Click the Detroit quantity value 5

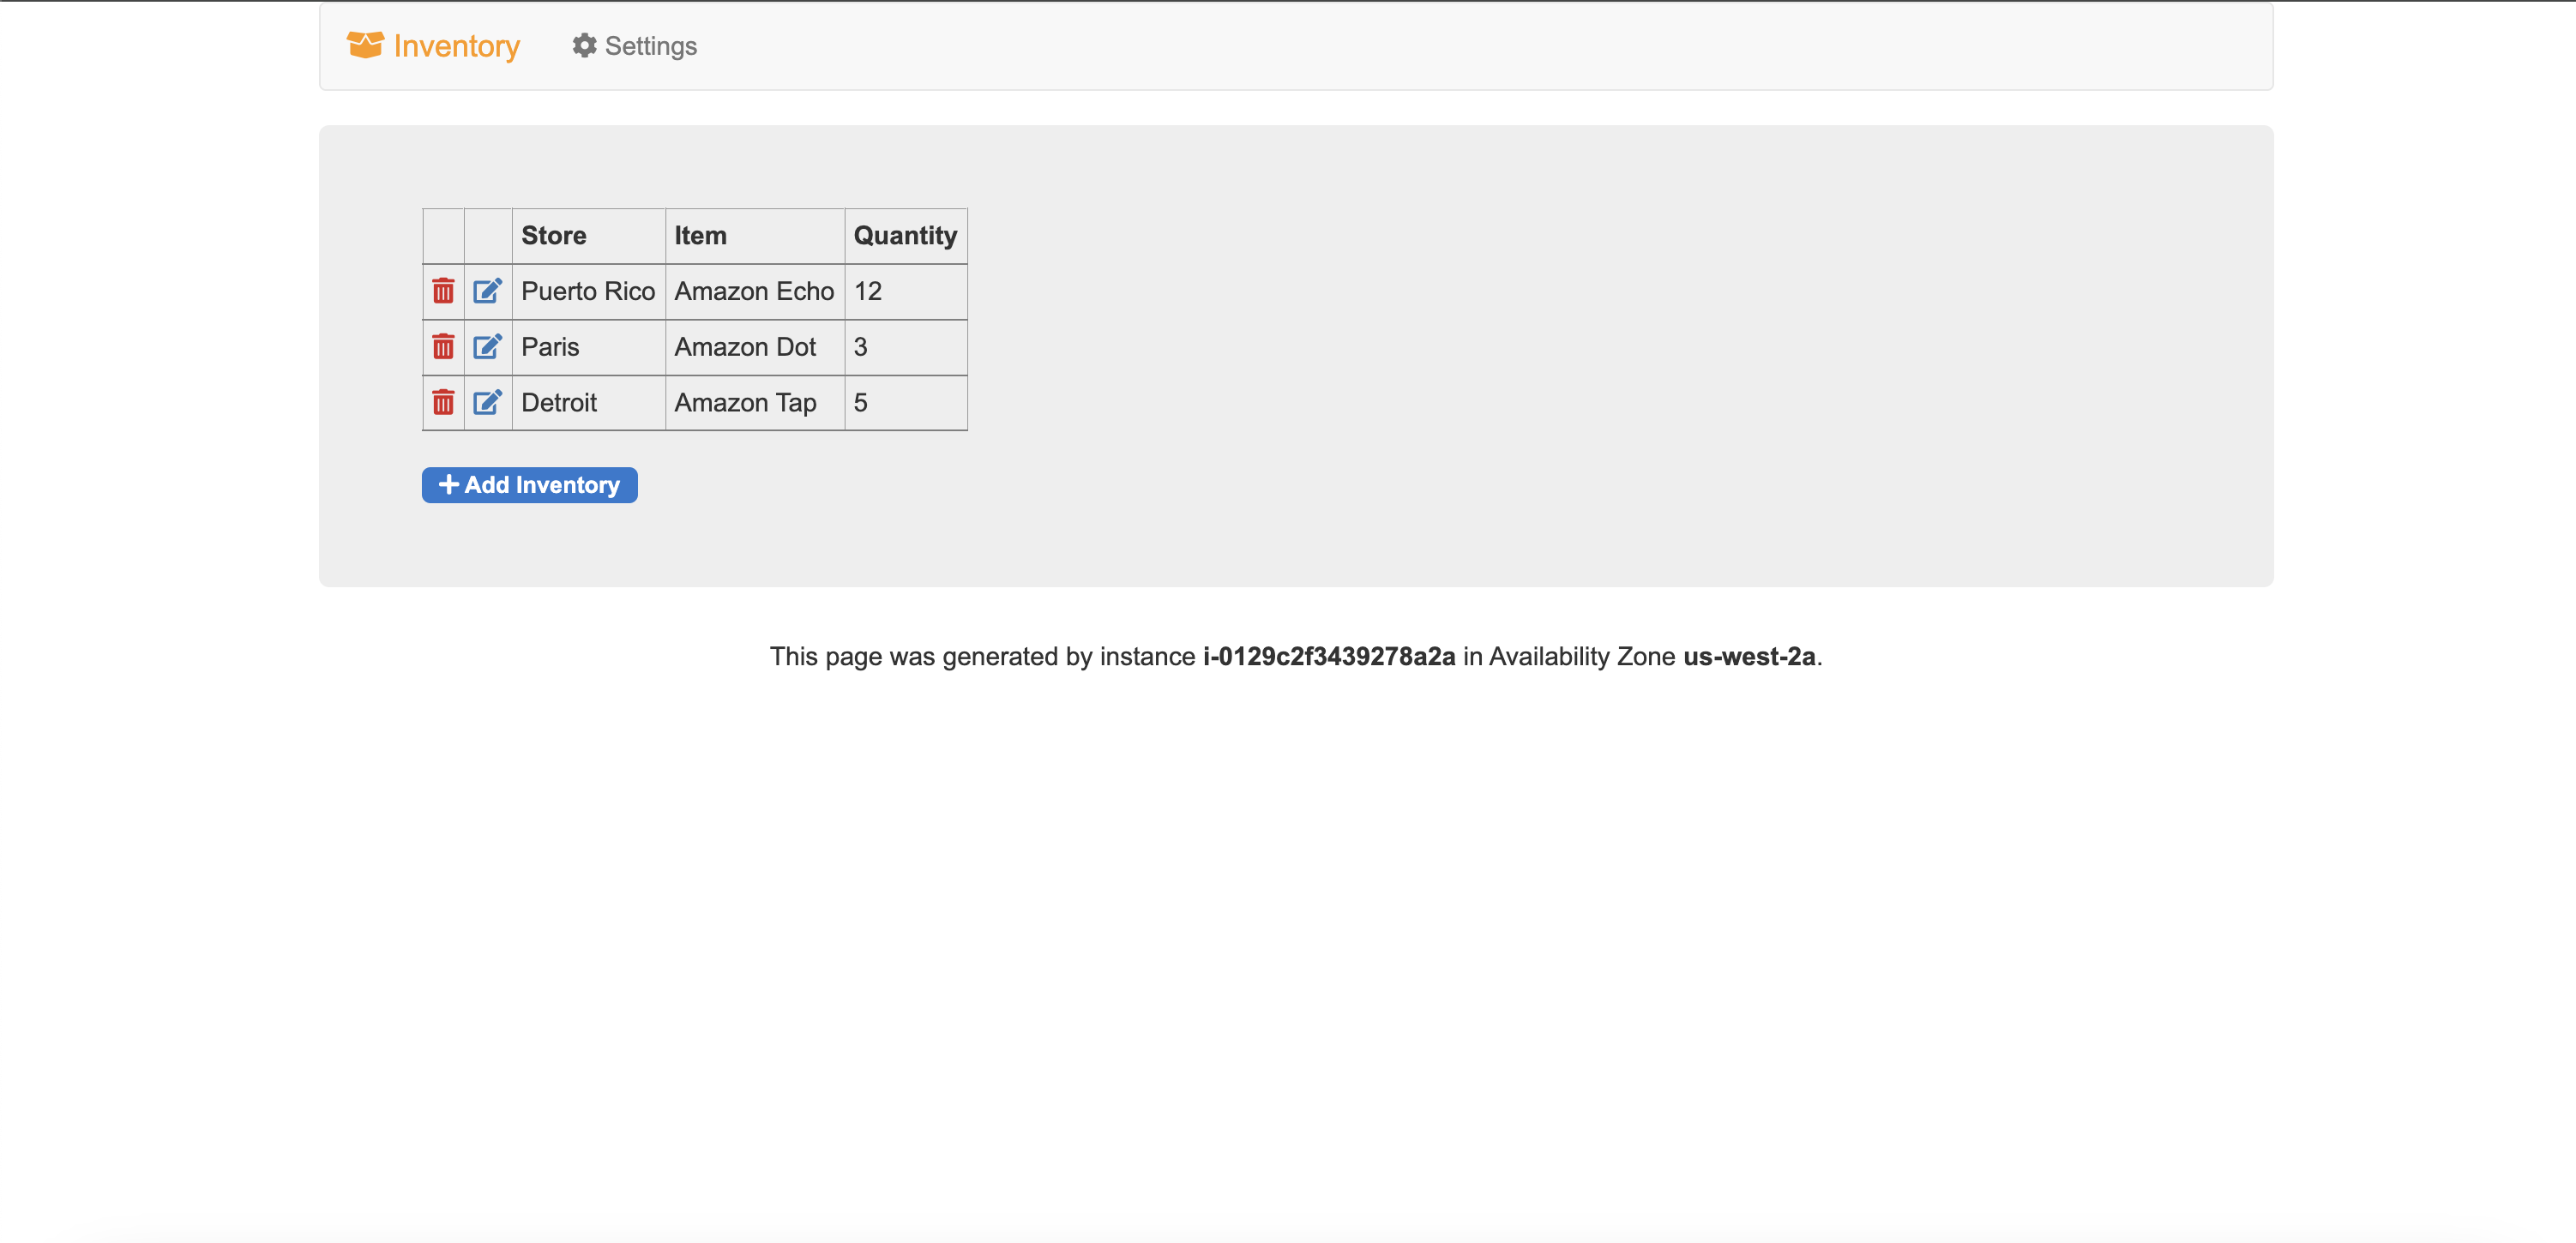click(x=860, y=403)
